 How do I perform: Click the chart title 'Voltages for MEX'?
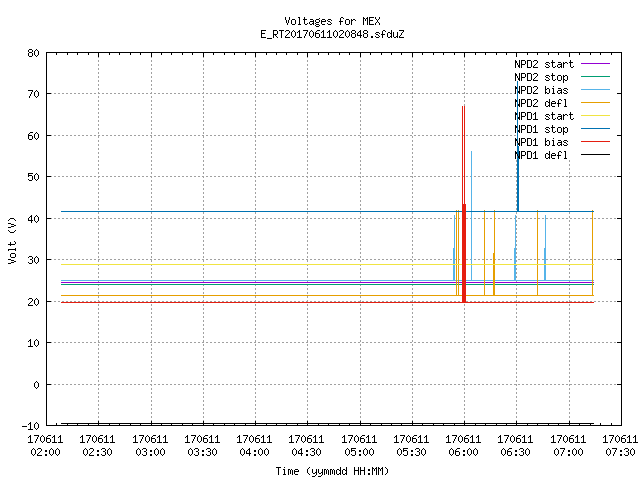(x=332, y=21)
